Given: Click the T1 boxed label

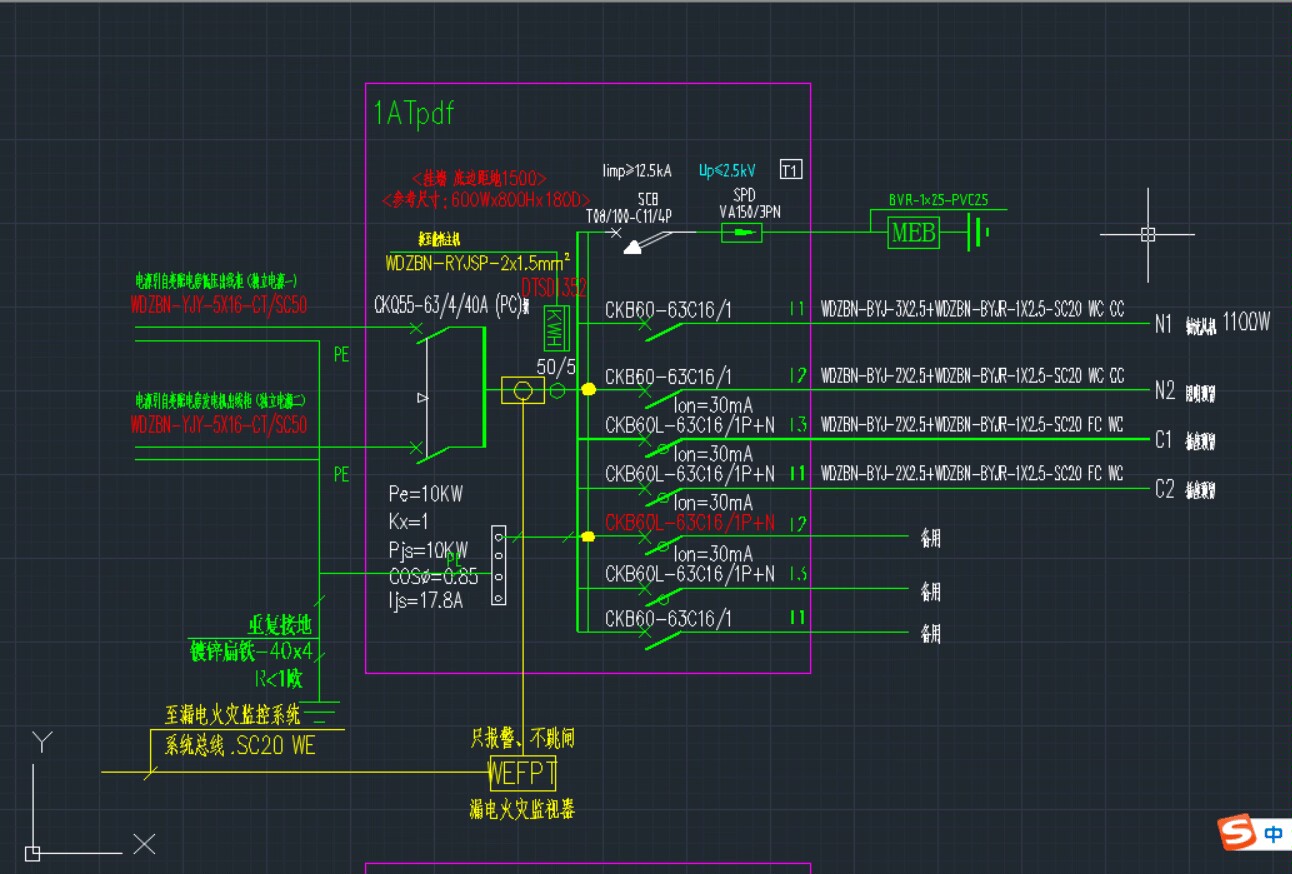Looking at the screenshot, I should (790, 170).
